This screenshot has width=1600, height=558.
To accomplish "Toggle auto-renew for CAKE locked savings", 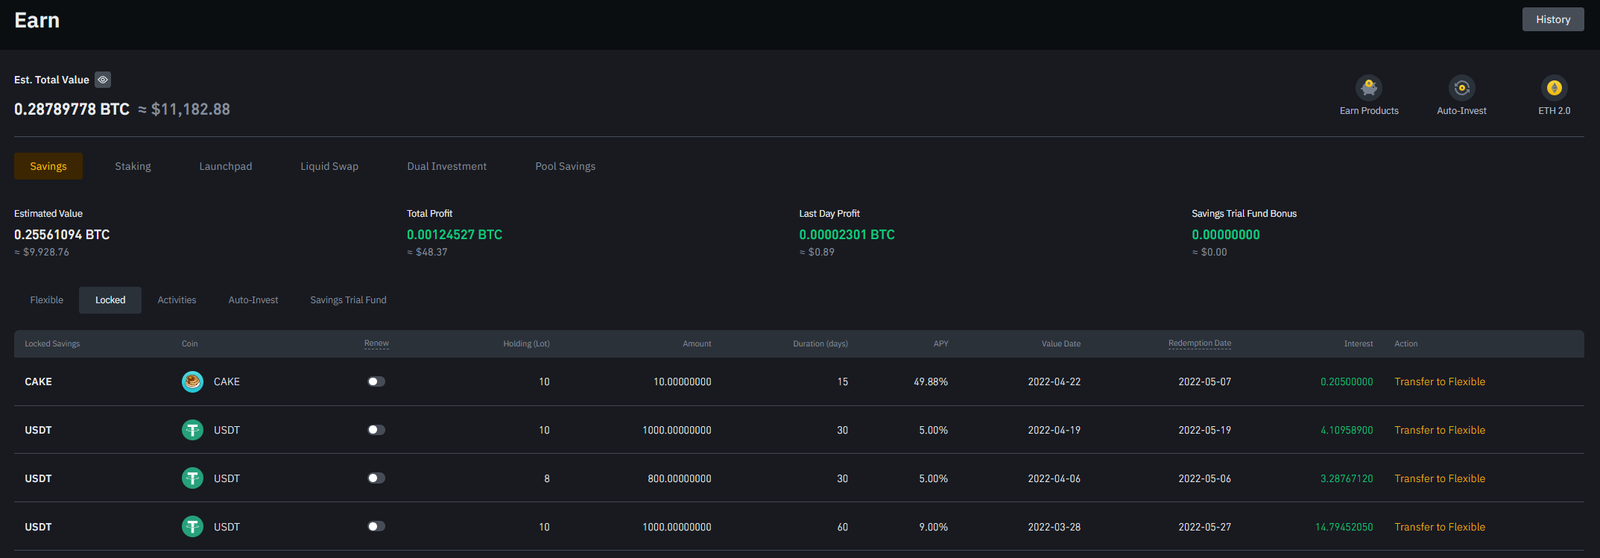I will tap(376, 382).
